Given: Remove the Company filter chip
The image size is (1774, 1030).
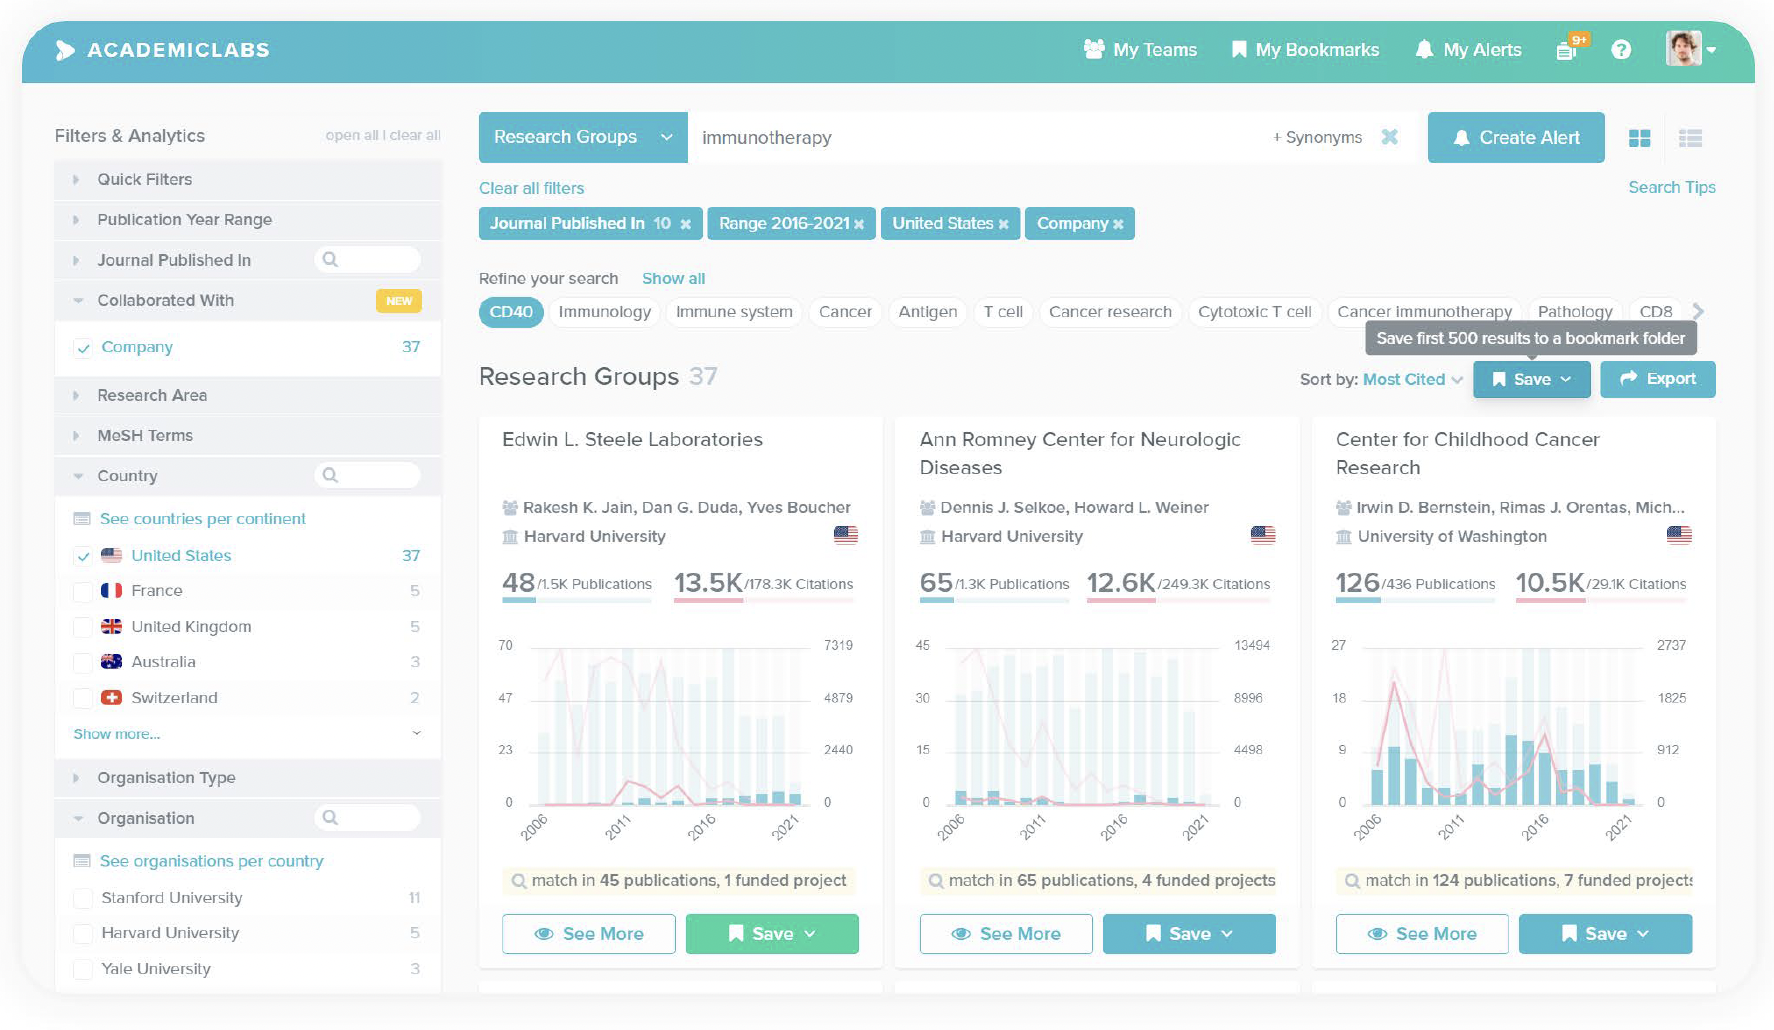Looking at the screenshot, I should coord(1118,224).
